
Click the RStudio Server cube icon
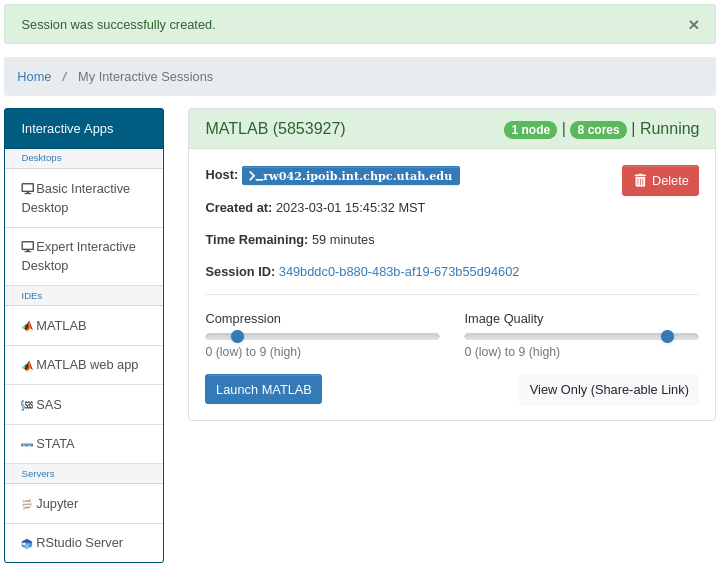27,543
